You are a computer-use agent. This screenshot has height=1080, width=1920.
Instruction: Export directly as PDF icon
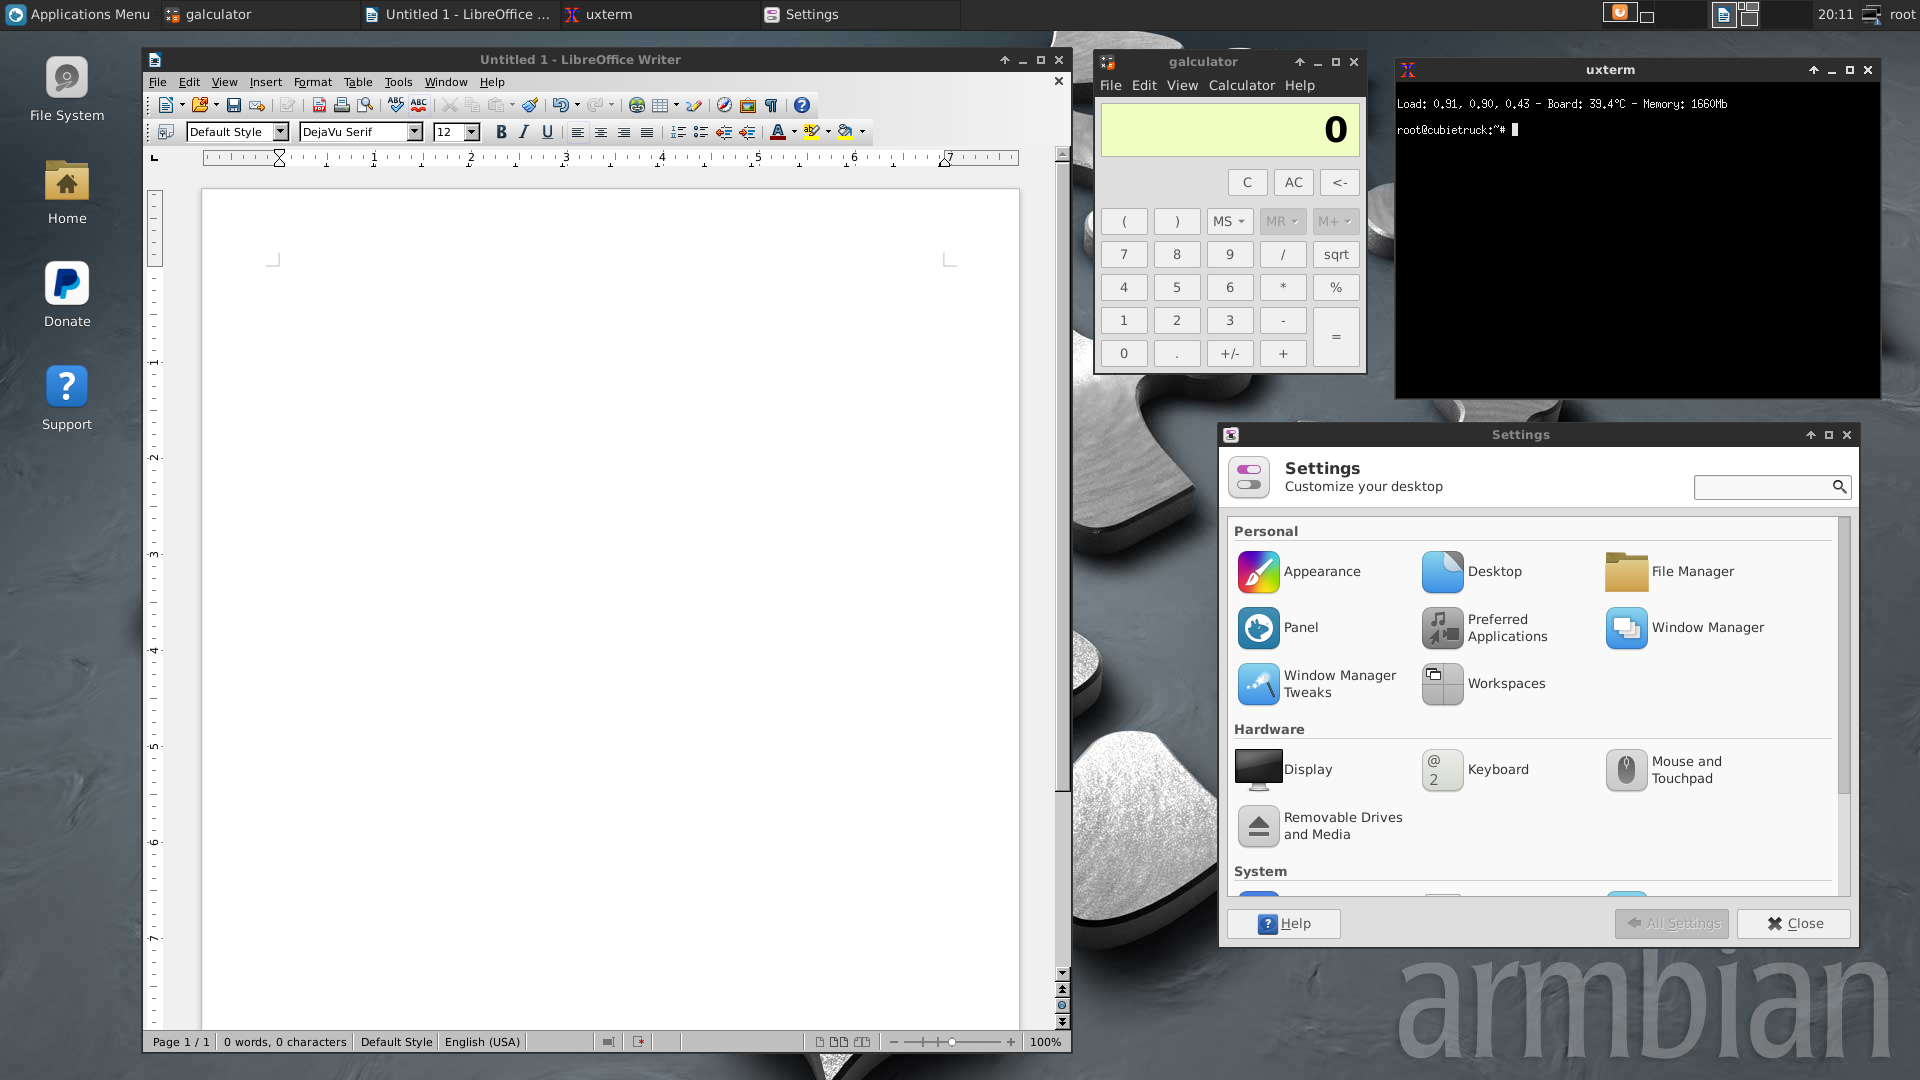[319, 105]
